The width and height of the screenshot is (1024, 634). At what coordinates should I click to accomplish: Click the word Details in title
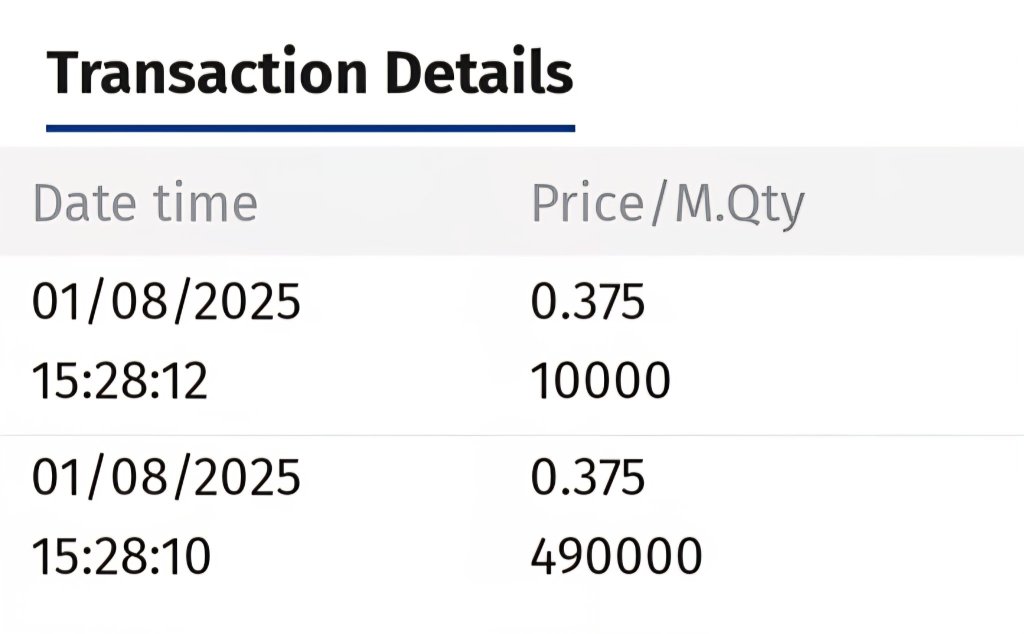click(479, 71)
